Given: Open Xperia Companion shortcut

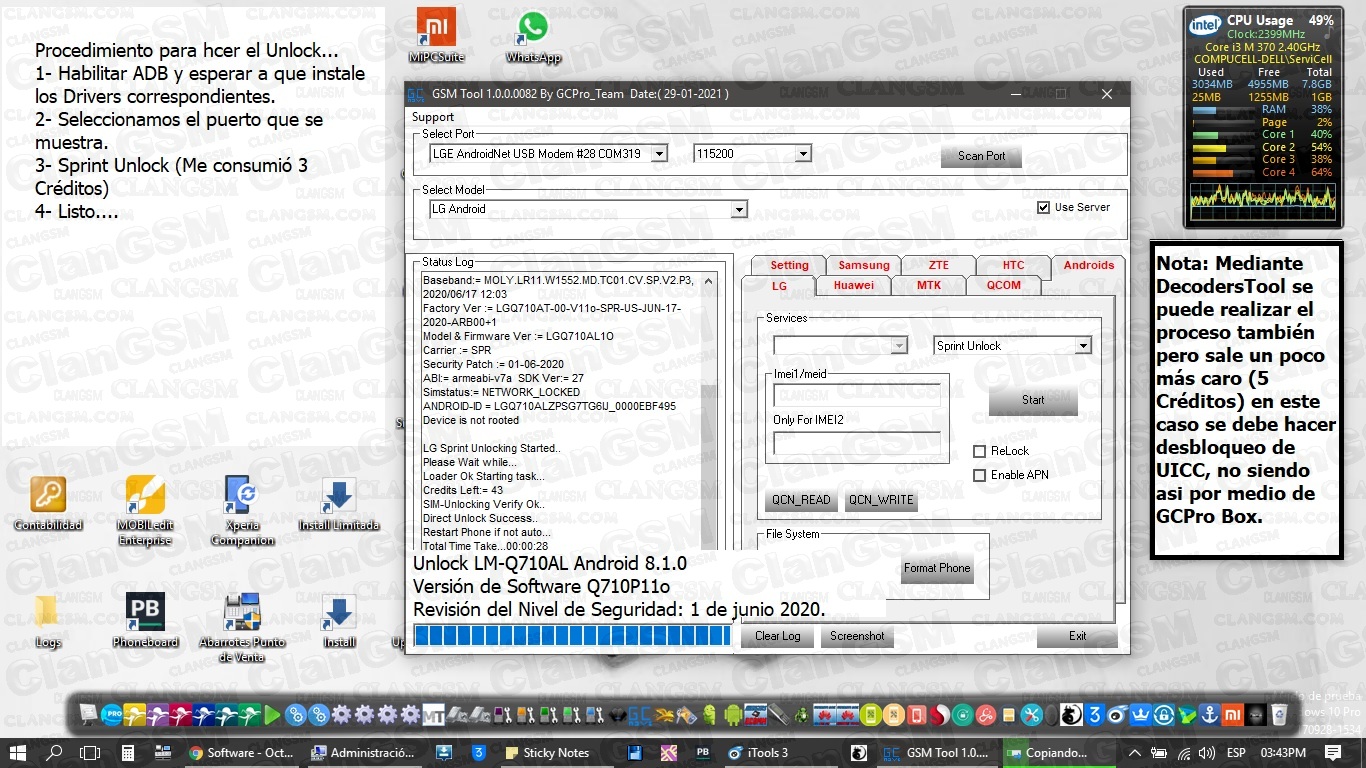Looking at the screenshot, I should tap(242, 510).
